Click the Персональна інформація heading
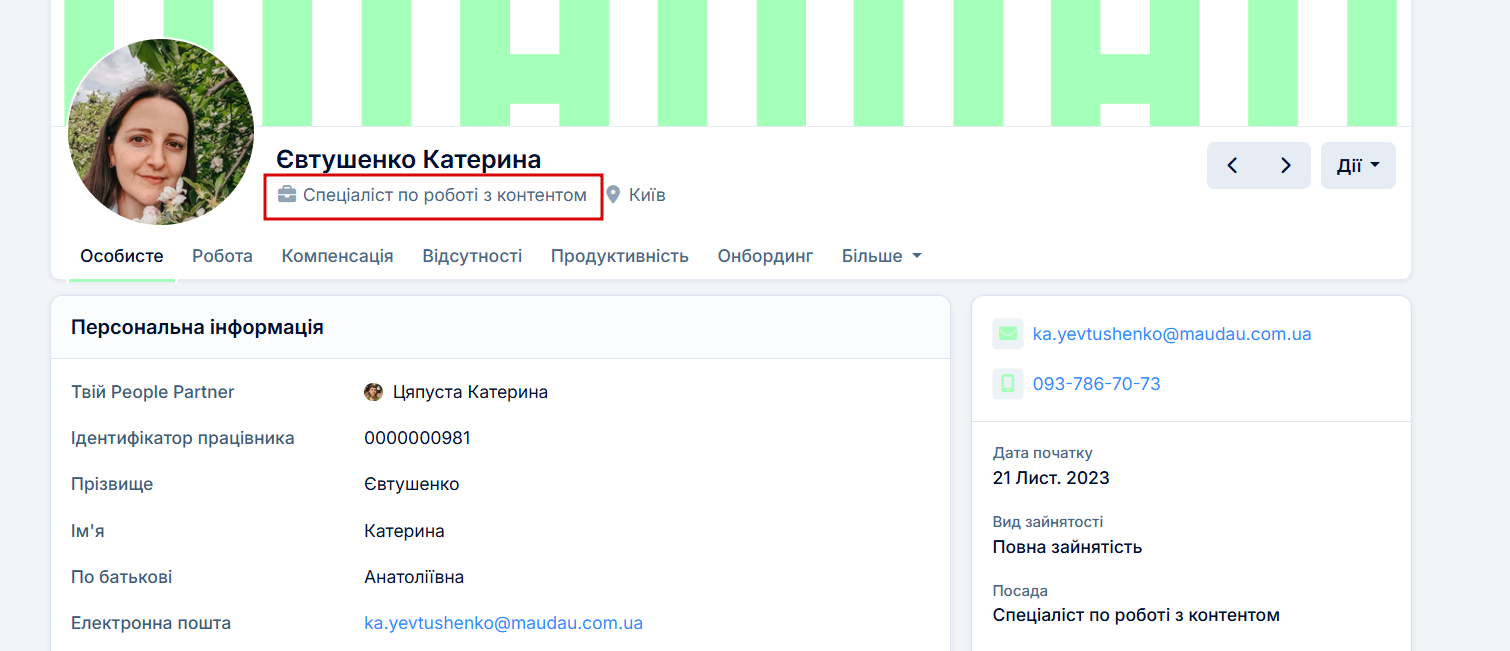 click(197, 327)
